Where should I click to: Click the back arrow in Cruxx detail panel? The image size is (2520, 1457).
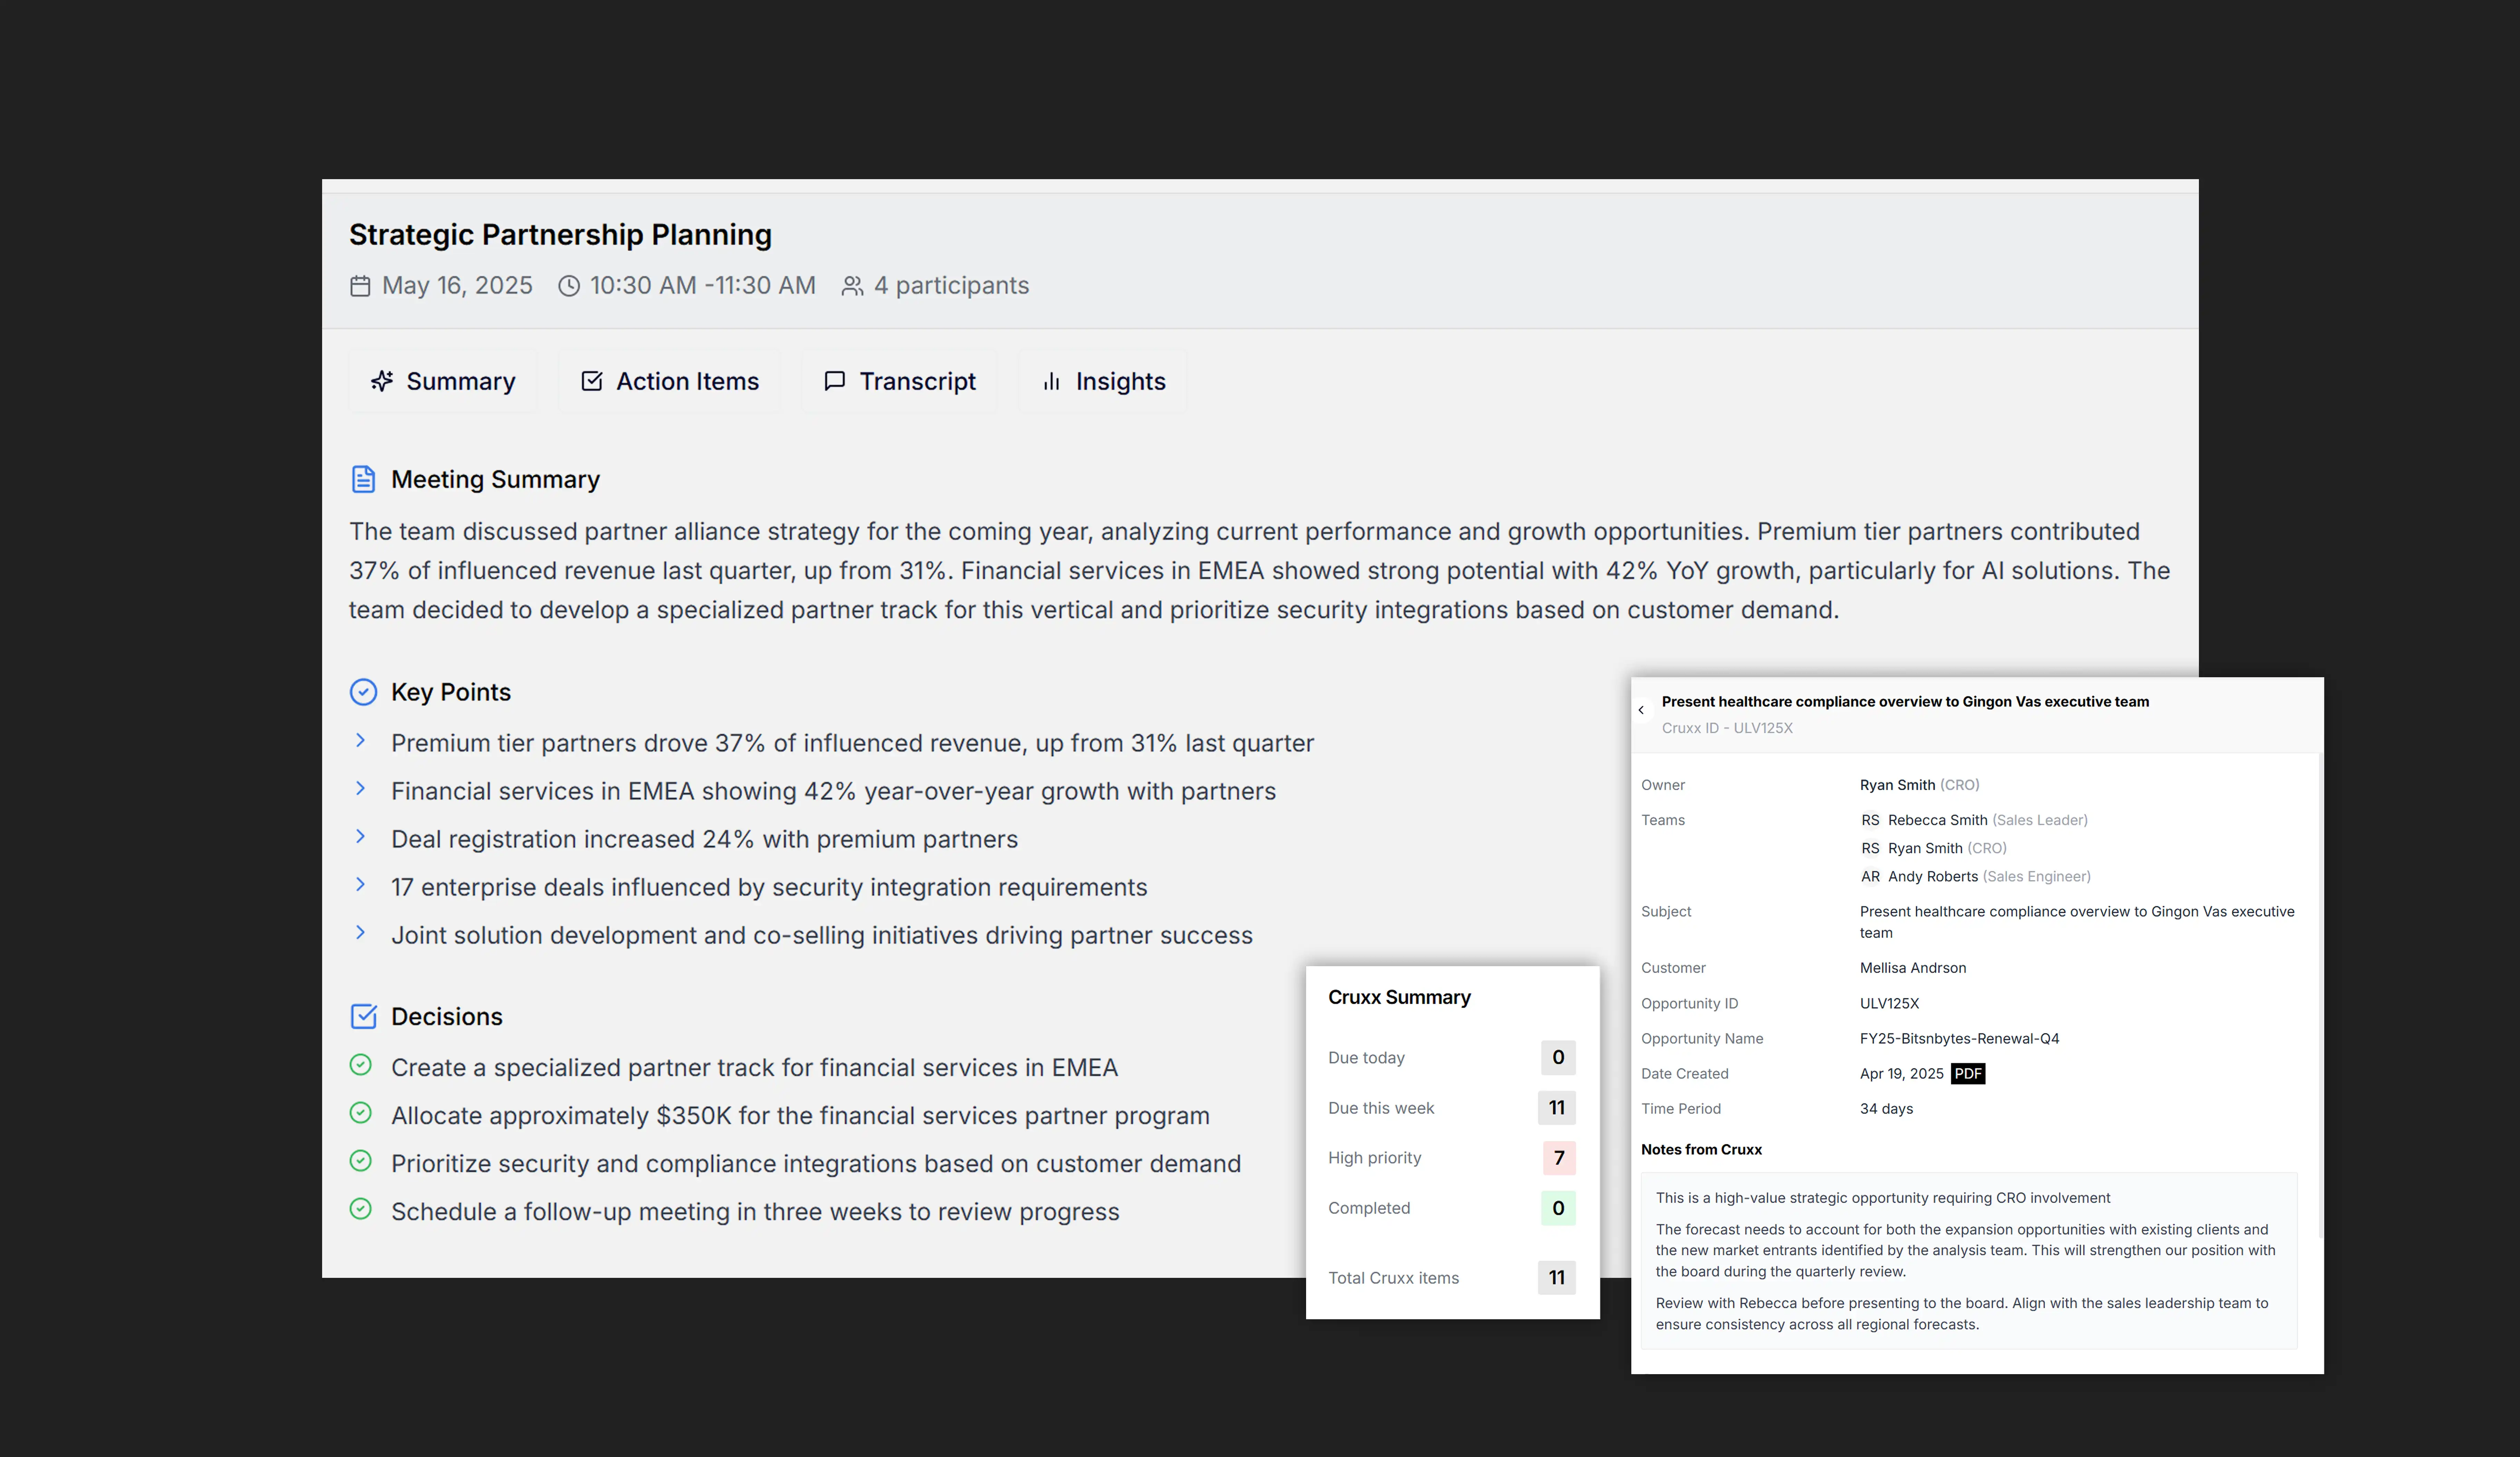(x=1641, y=710)
